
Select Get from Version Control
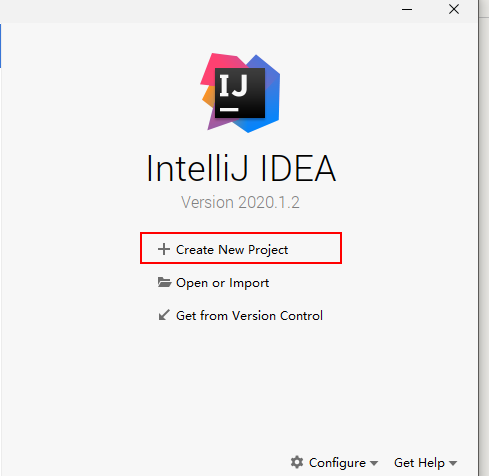click(249, 316)
